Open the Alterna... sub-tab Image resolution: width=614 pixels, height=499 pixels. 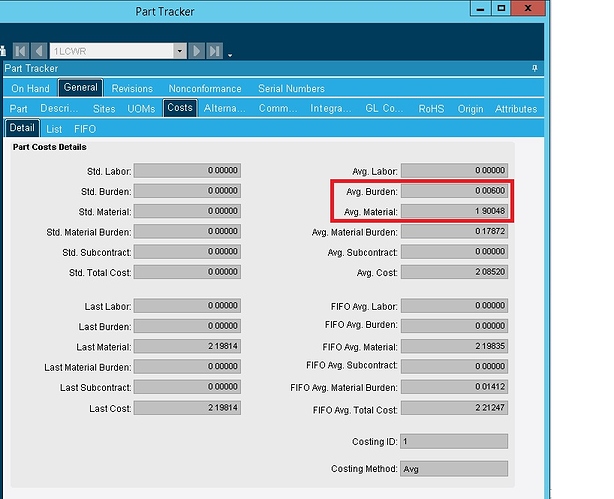pyautogui.click(x=224, y=108)
